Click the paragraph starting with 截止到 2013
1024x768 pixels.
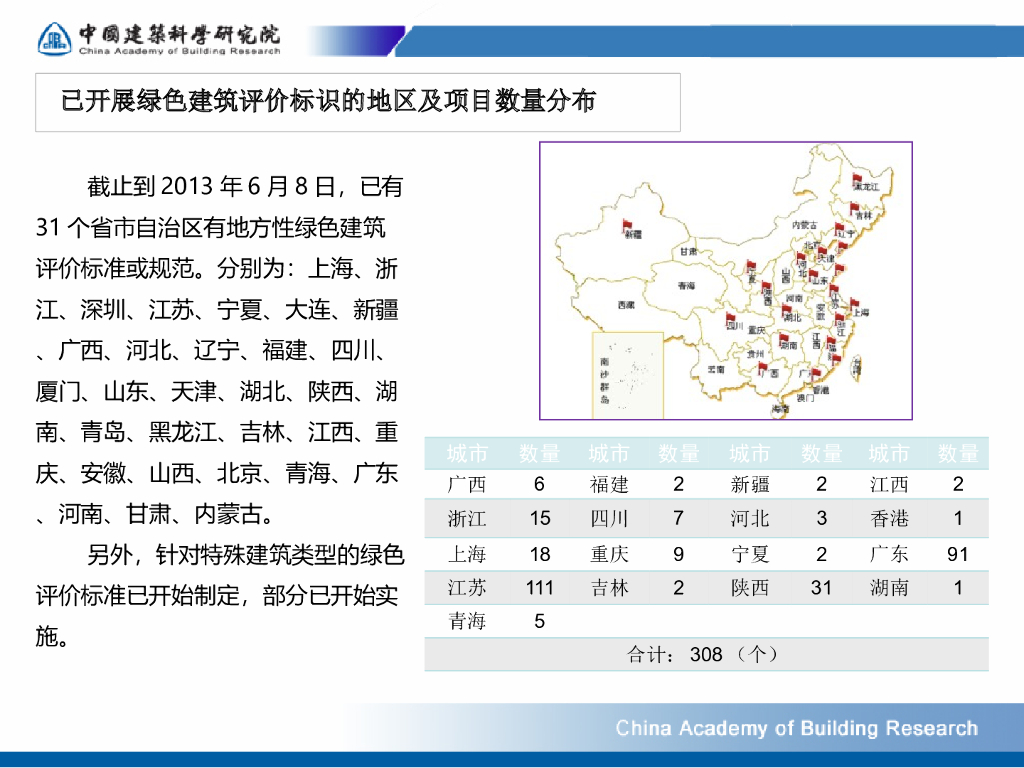[220, 350]
